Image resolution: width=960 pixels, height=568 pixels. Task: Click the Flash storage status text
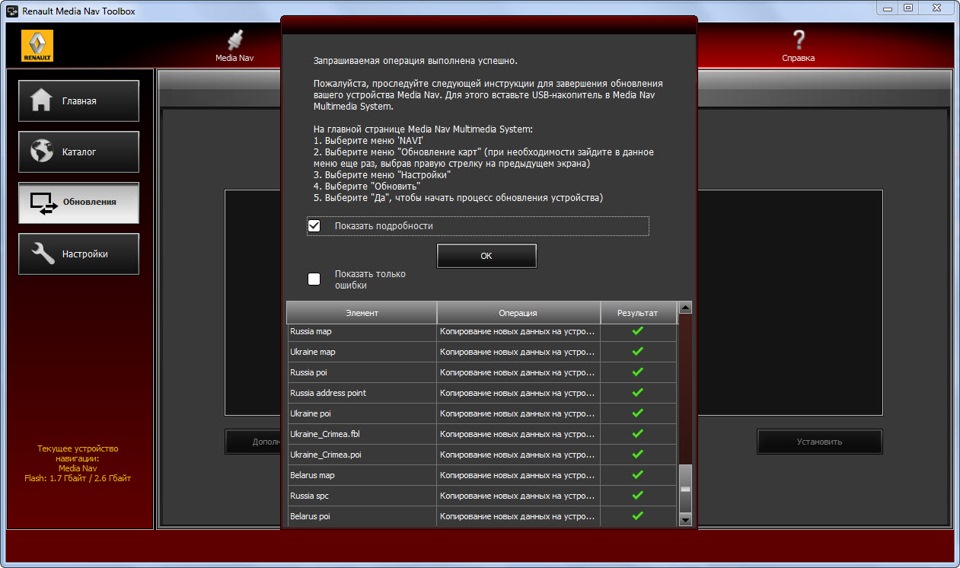pos(78,478)
